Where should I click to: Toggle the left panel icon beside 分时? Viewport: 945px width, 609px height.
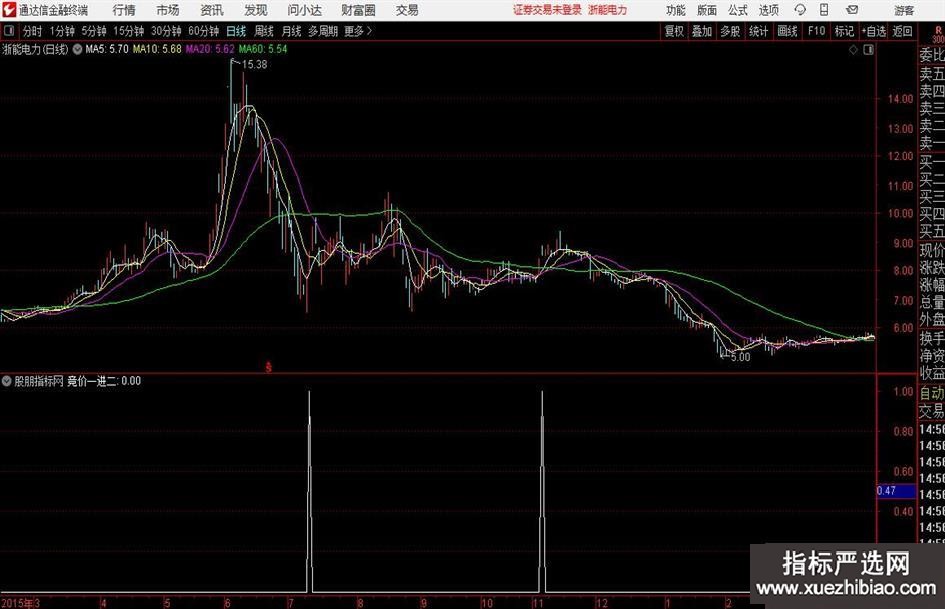8,31
